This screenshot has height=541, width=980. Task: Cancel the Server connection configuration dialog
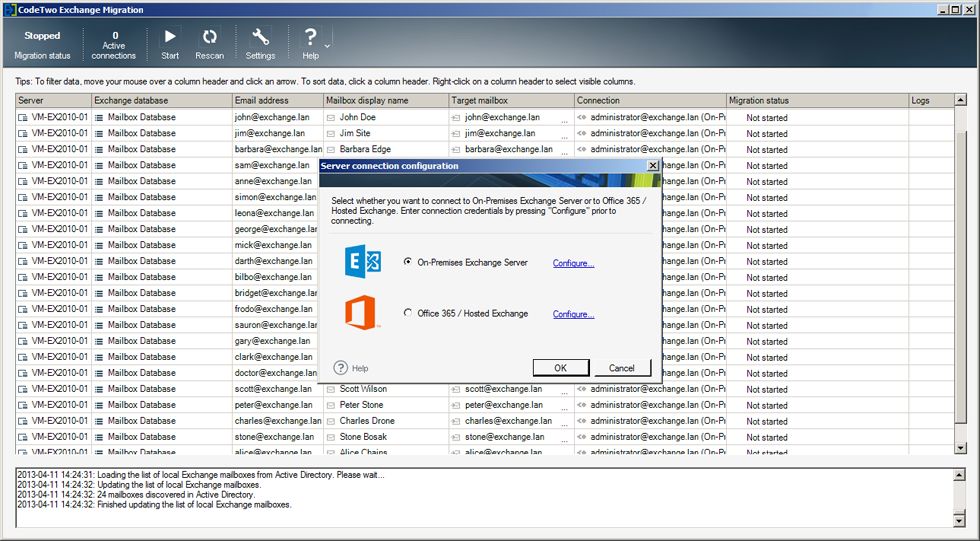pos(622,368)
